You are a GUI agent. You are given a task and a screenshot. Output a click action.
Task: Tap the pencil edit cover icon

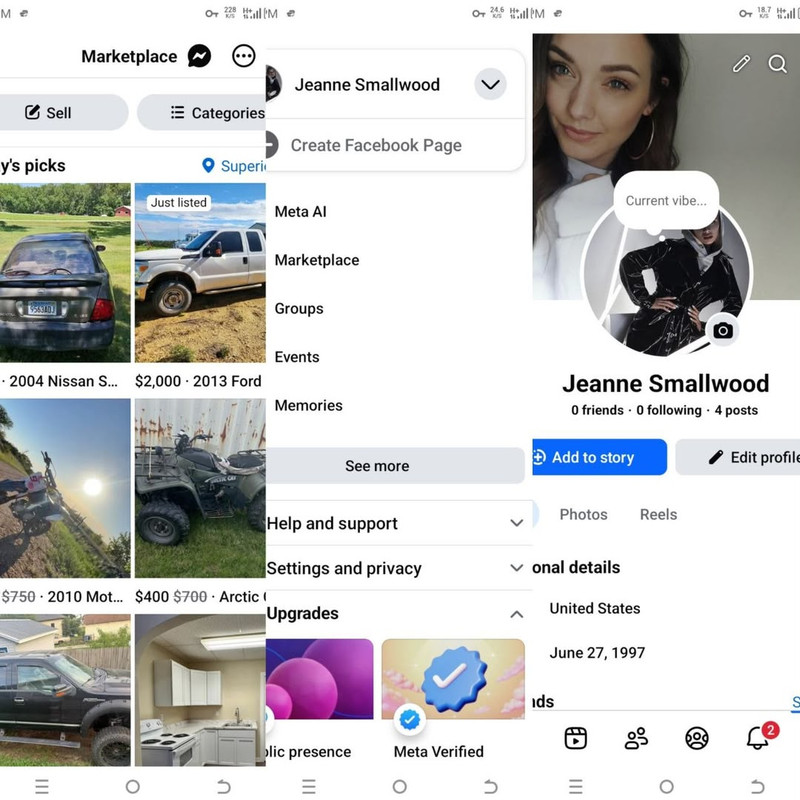(741, 64)
